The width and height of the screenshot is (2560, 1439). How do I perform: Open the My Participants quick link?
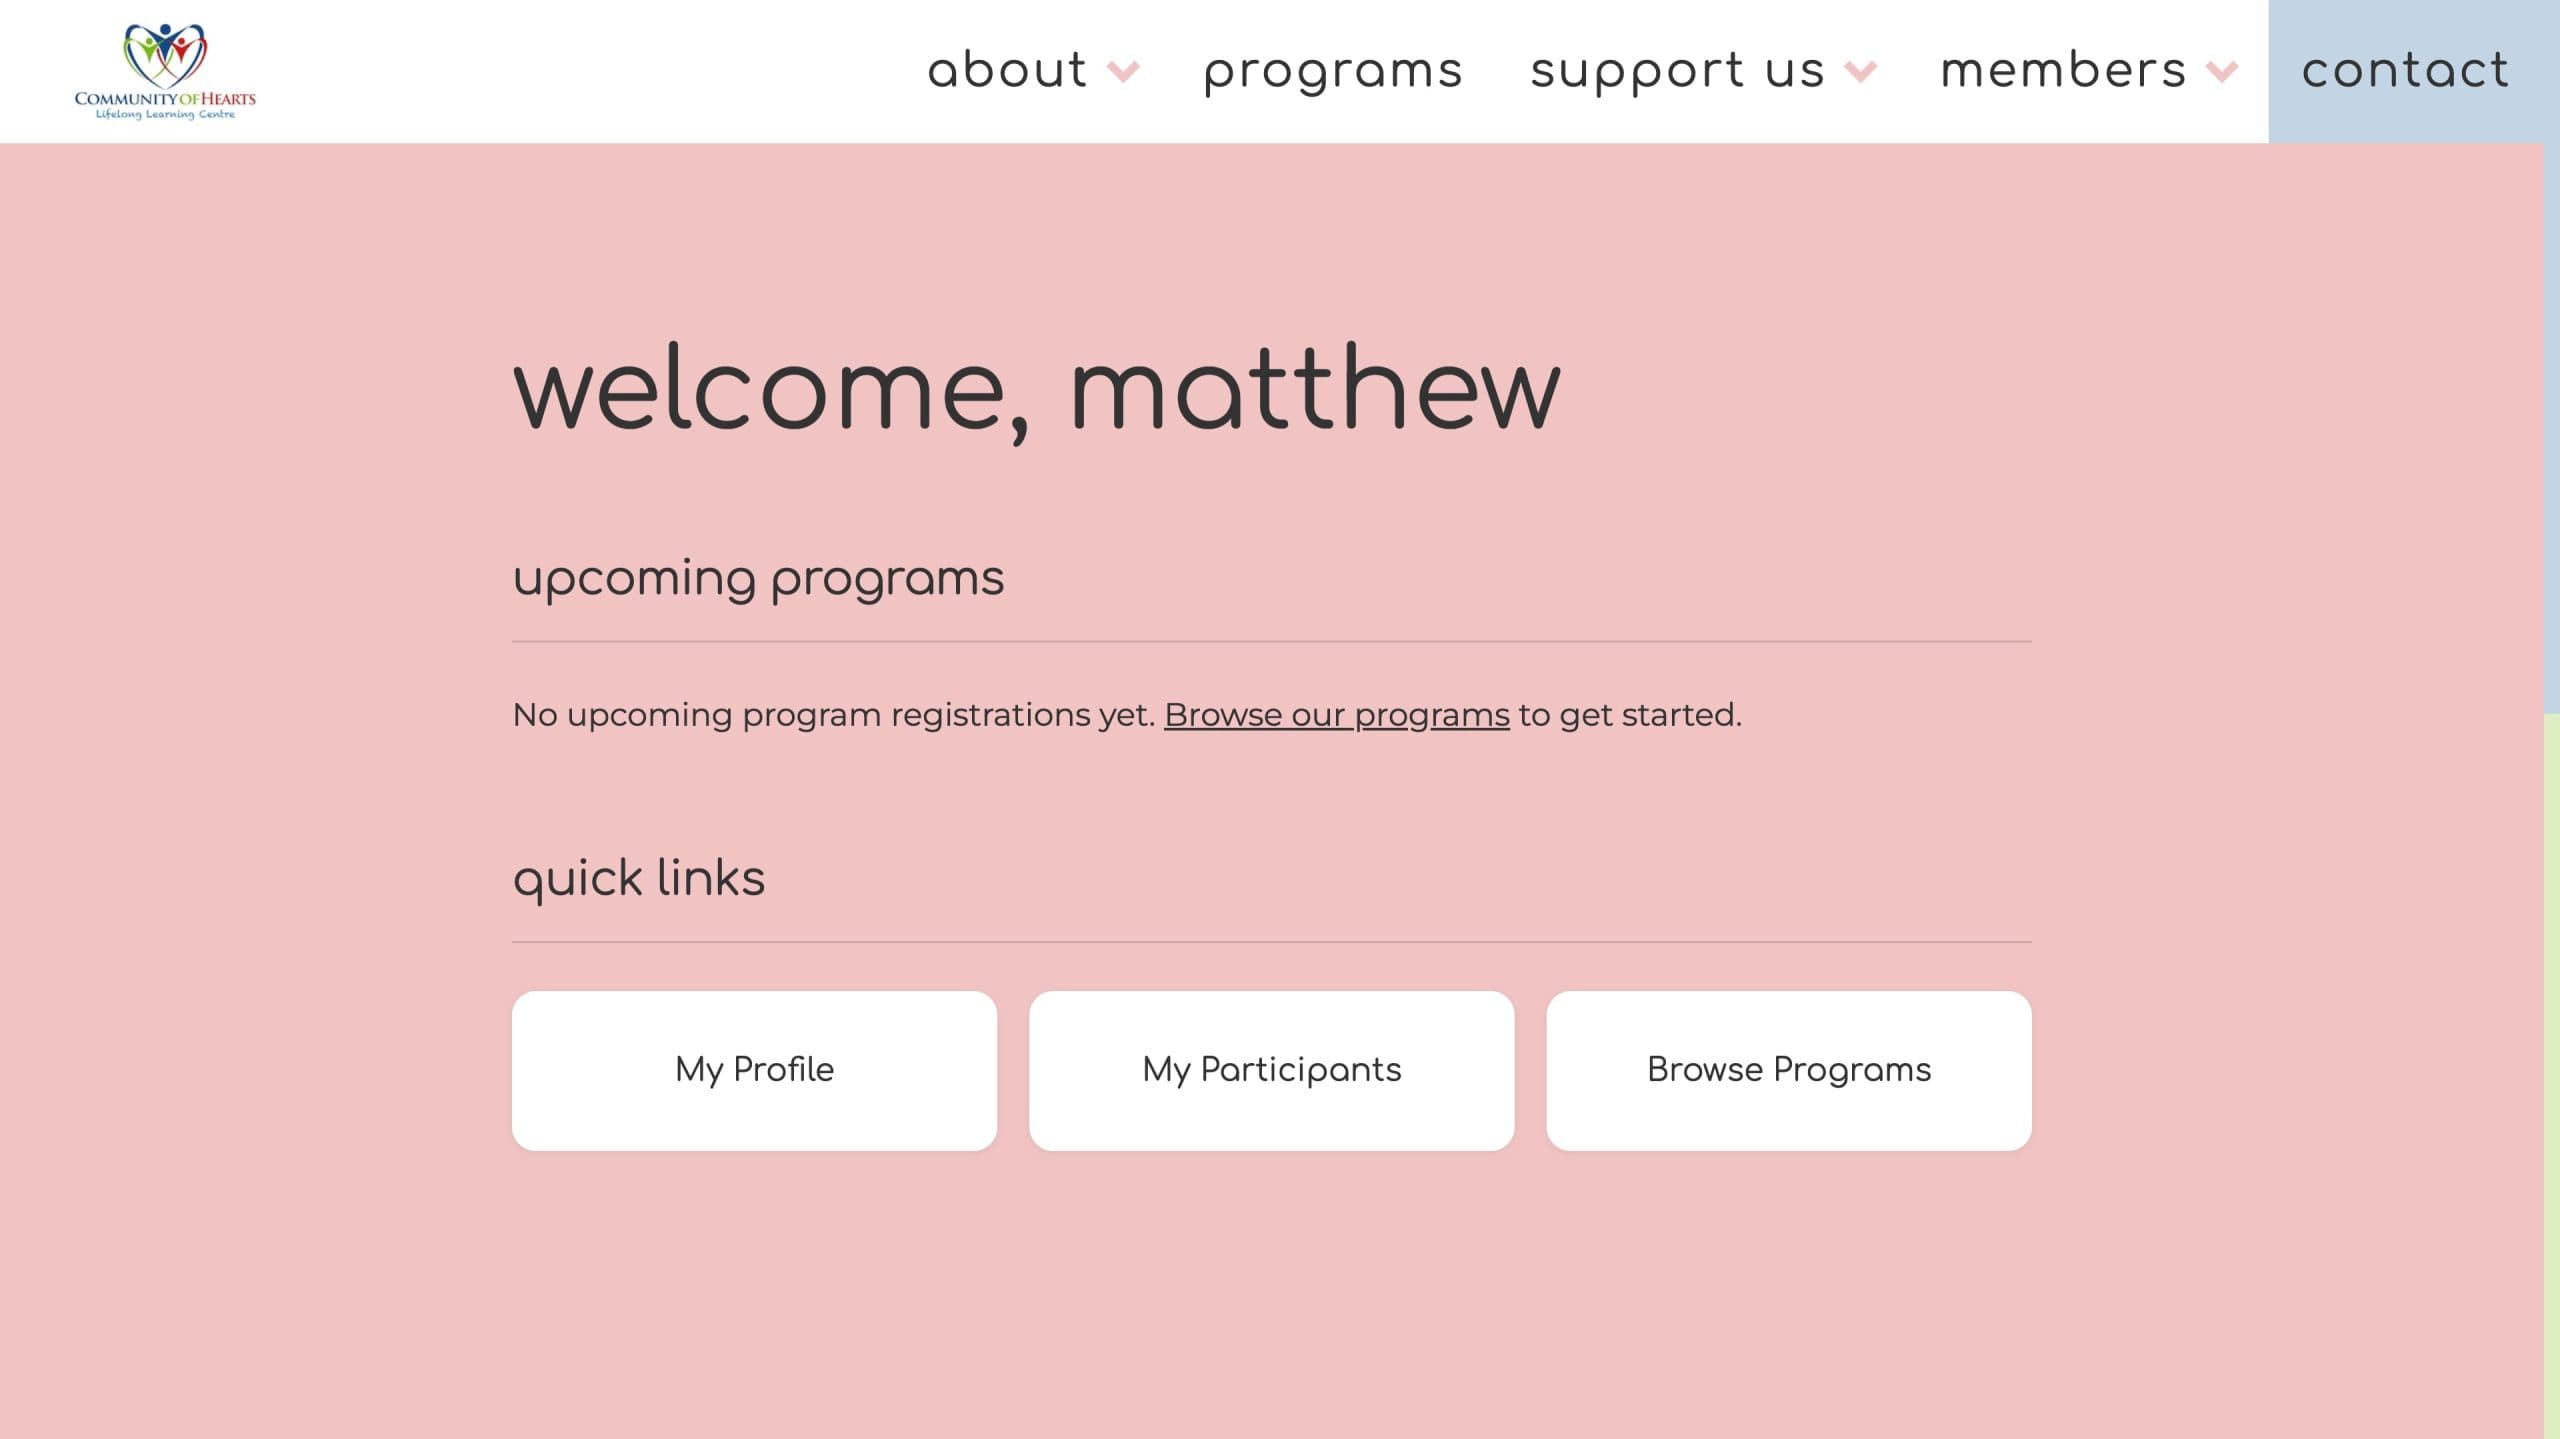(1271, 1070)
